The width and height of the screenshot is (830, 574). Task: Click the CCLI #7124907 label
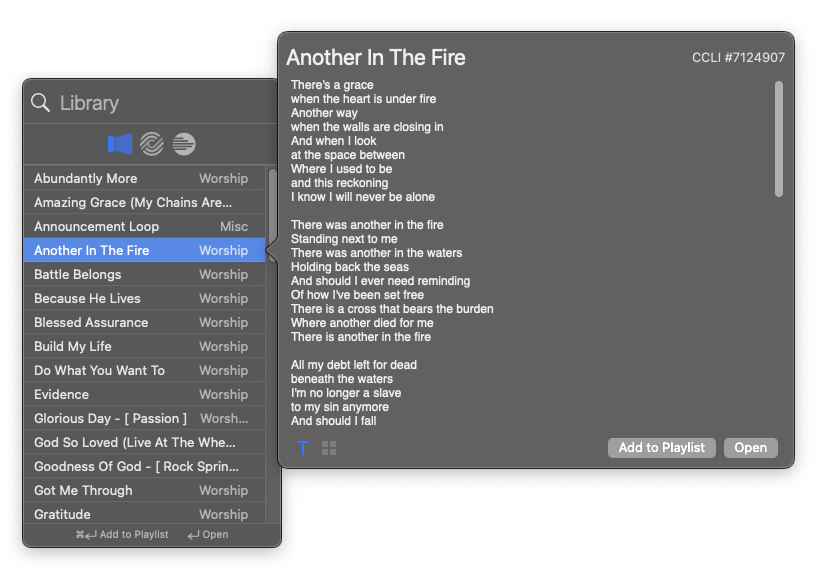(738, 58)
